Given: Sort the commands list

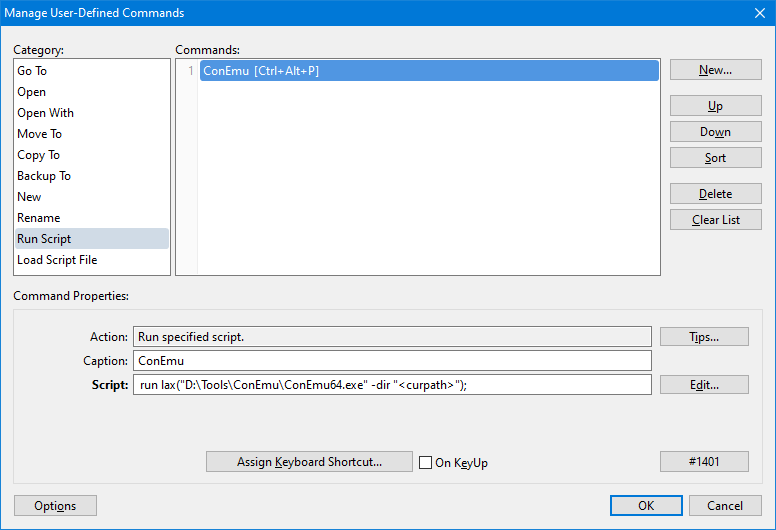Looking at the screenshot, I should click(715, 158).
